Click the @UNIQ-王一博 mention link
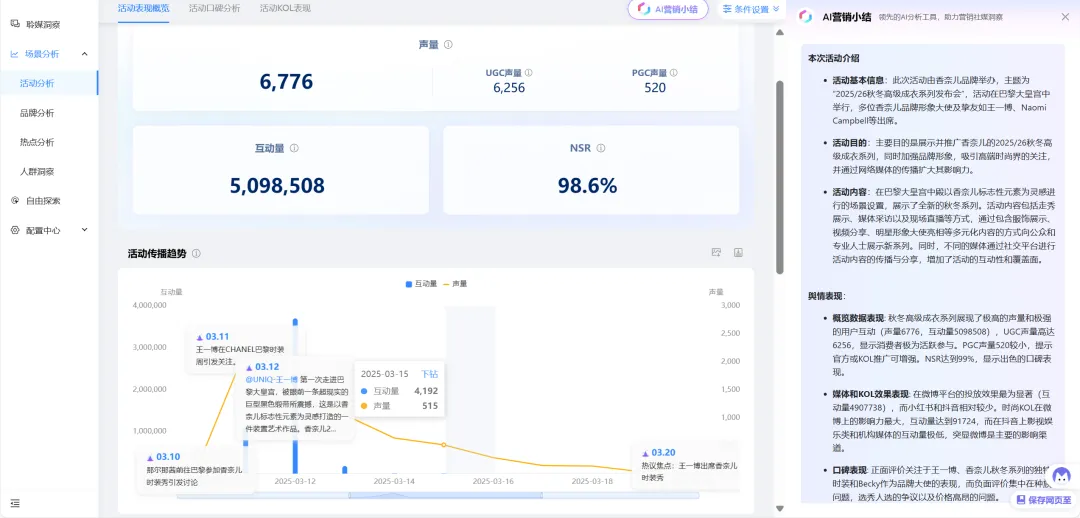Viewport: 1080px width, 518px height. pyautogui.click(x=271, y=379)
